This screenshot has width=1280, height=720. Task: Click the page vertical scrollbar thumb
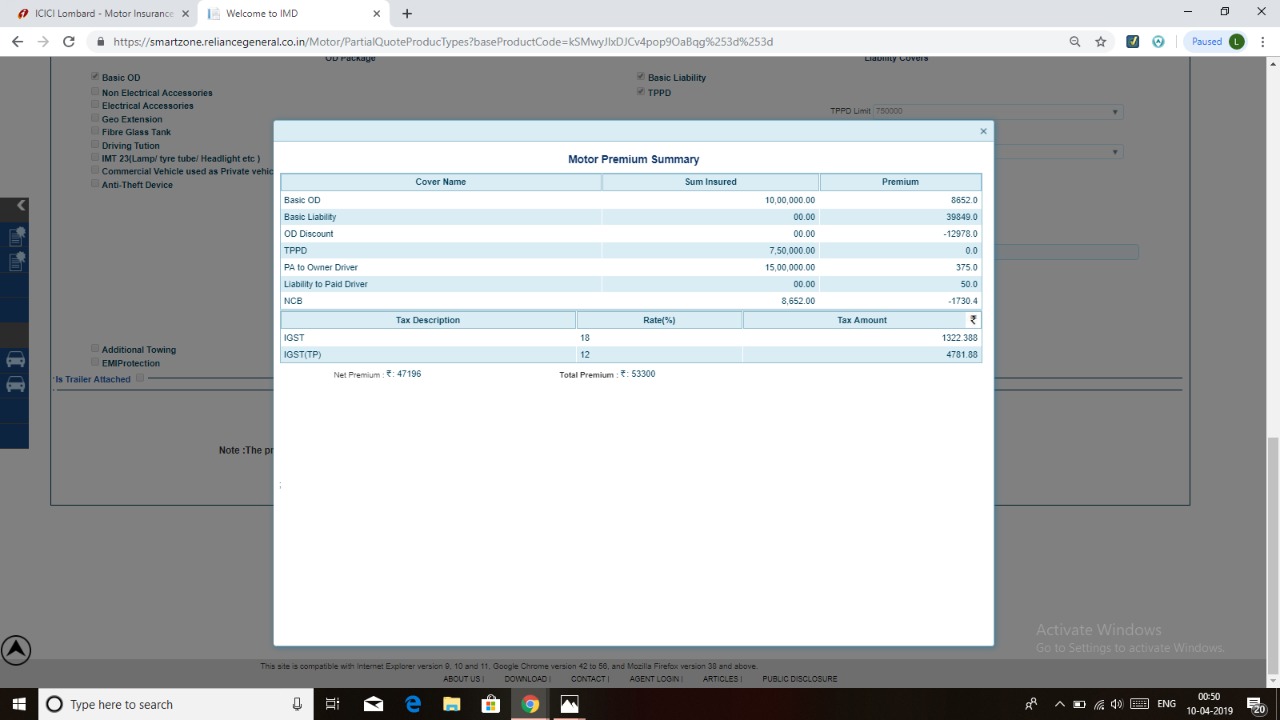click(1273, 555)
